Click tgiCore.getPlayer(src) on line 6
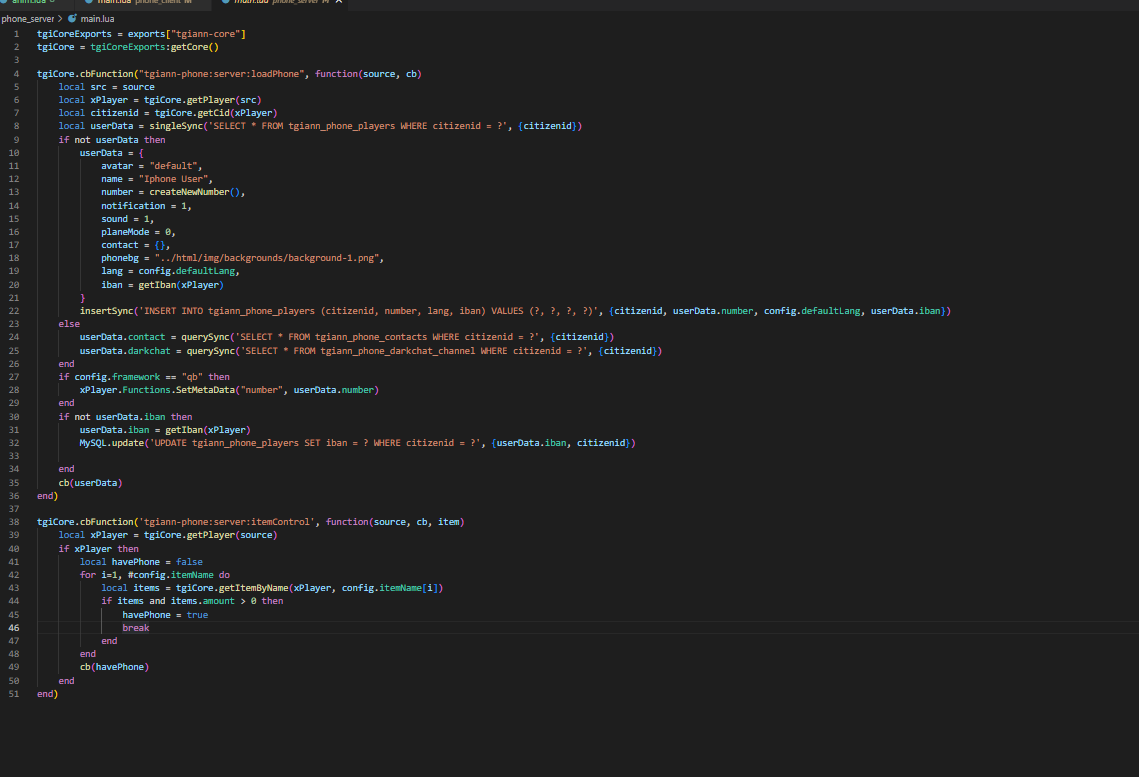Image resolution: width=1139 pixels, height=777 pixels. click(x=203, y=100)
